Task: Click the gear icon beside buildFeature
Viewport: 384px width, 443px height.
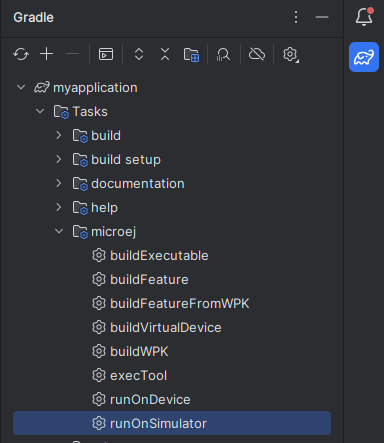Action: 99,279
